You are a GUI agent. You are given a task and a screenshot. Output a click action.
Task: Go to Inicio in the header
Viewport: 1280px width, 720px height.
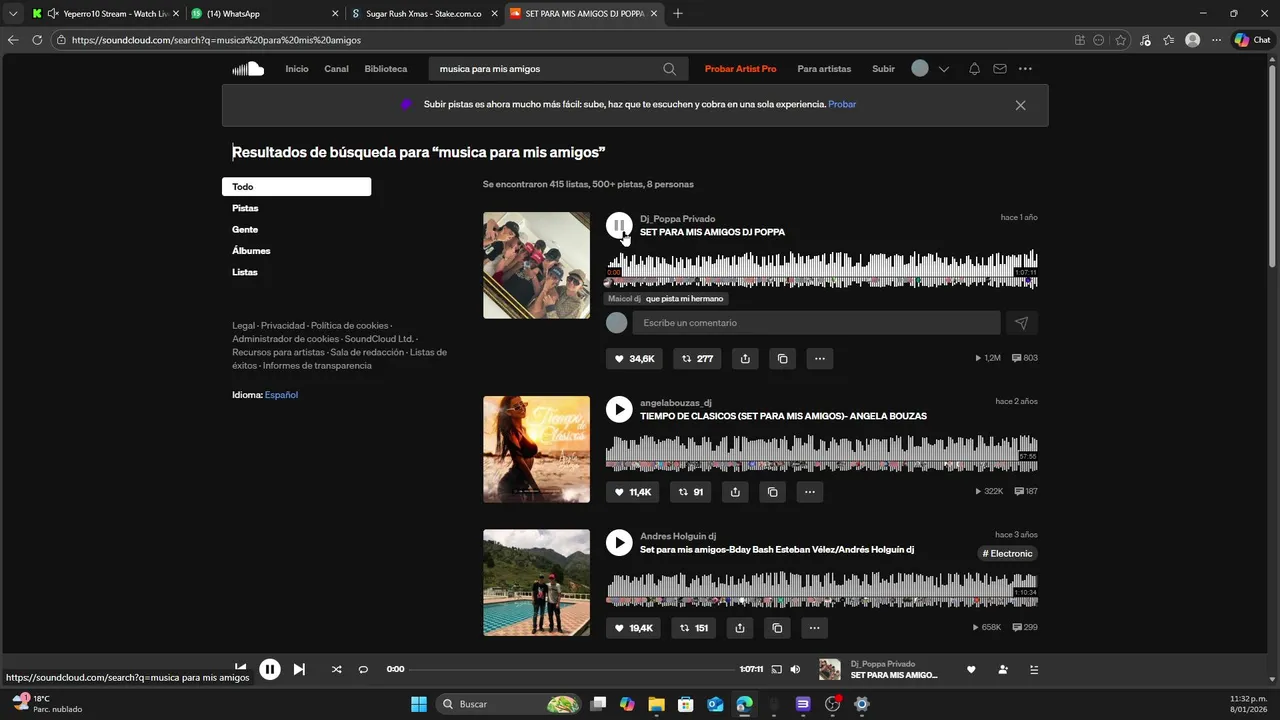point(297,69)
